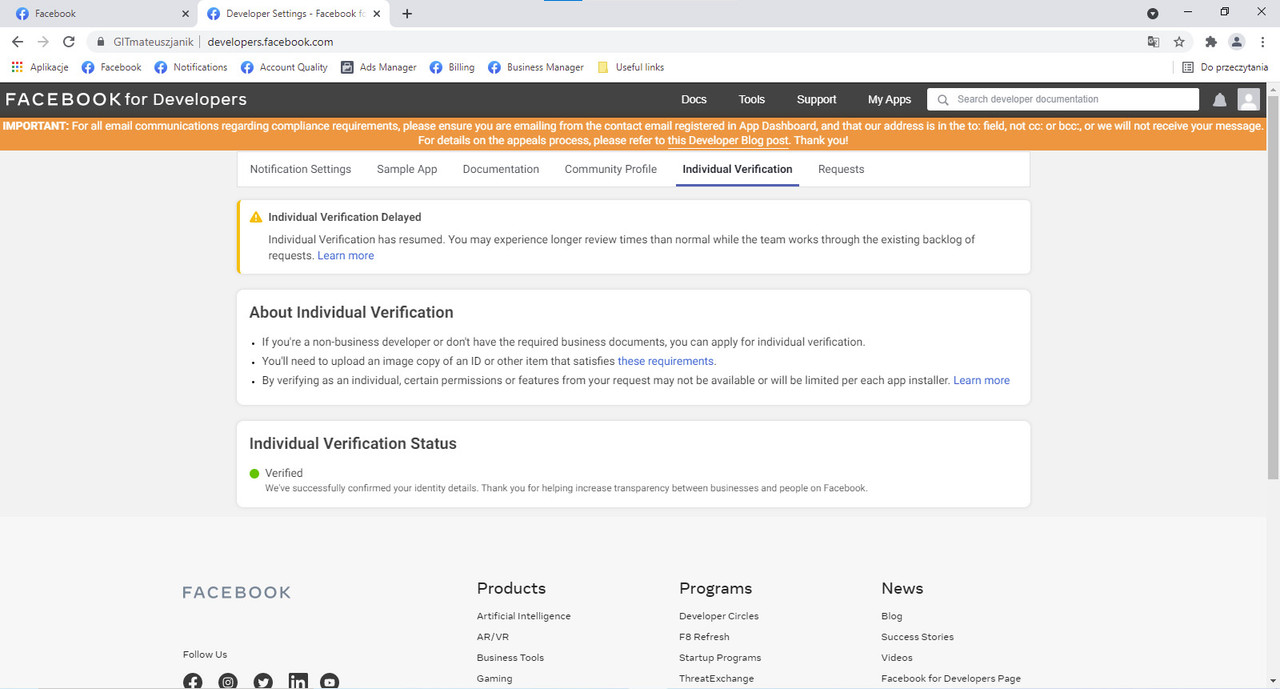This screenshot has height=689, width=1280.
Task: Open YouTube social icon in footer
Action: click(x=329, y=681)
